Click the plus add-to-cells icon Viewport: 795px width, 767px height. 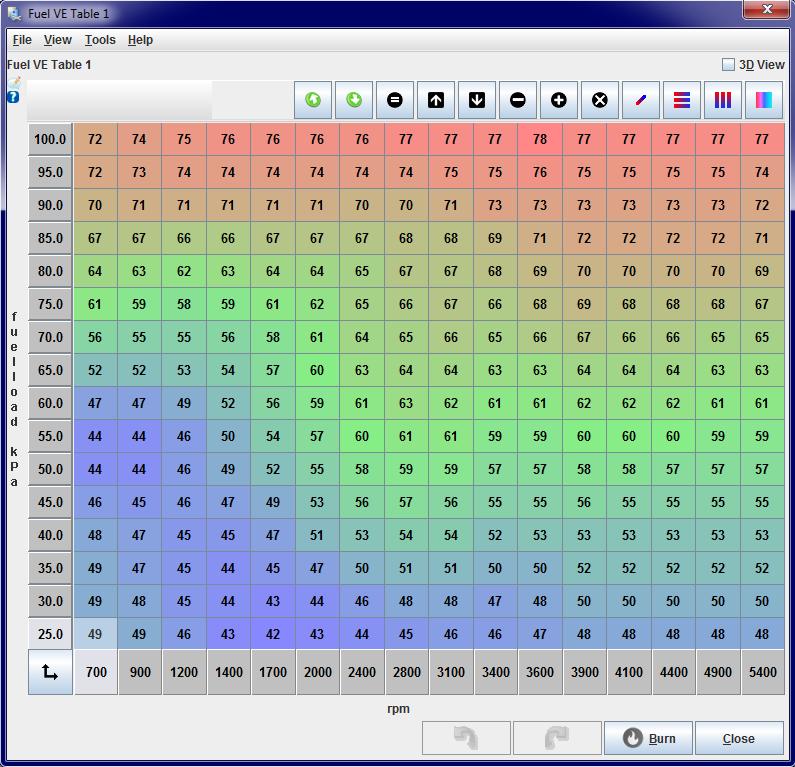click(559, 100)
